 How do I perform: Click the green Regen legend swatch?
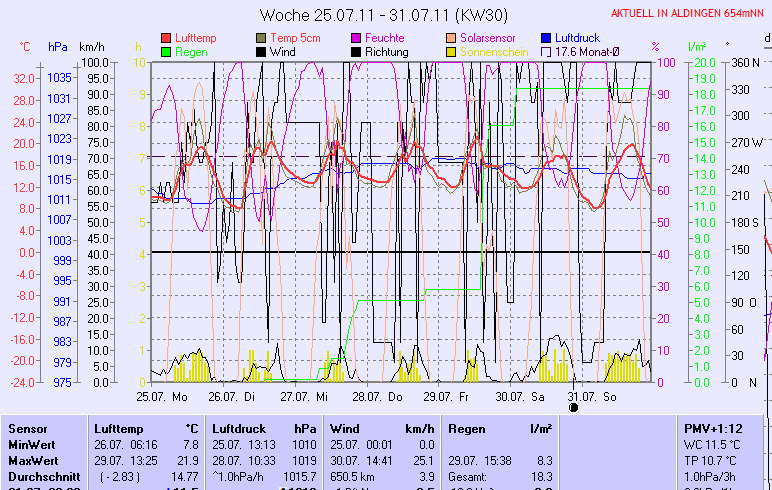click(x=166, y=51)
